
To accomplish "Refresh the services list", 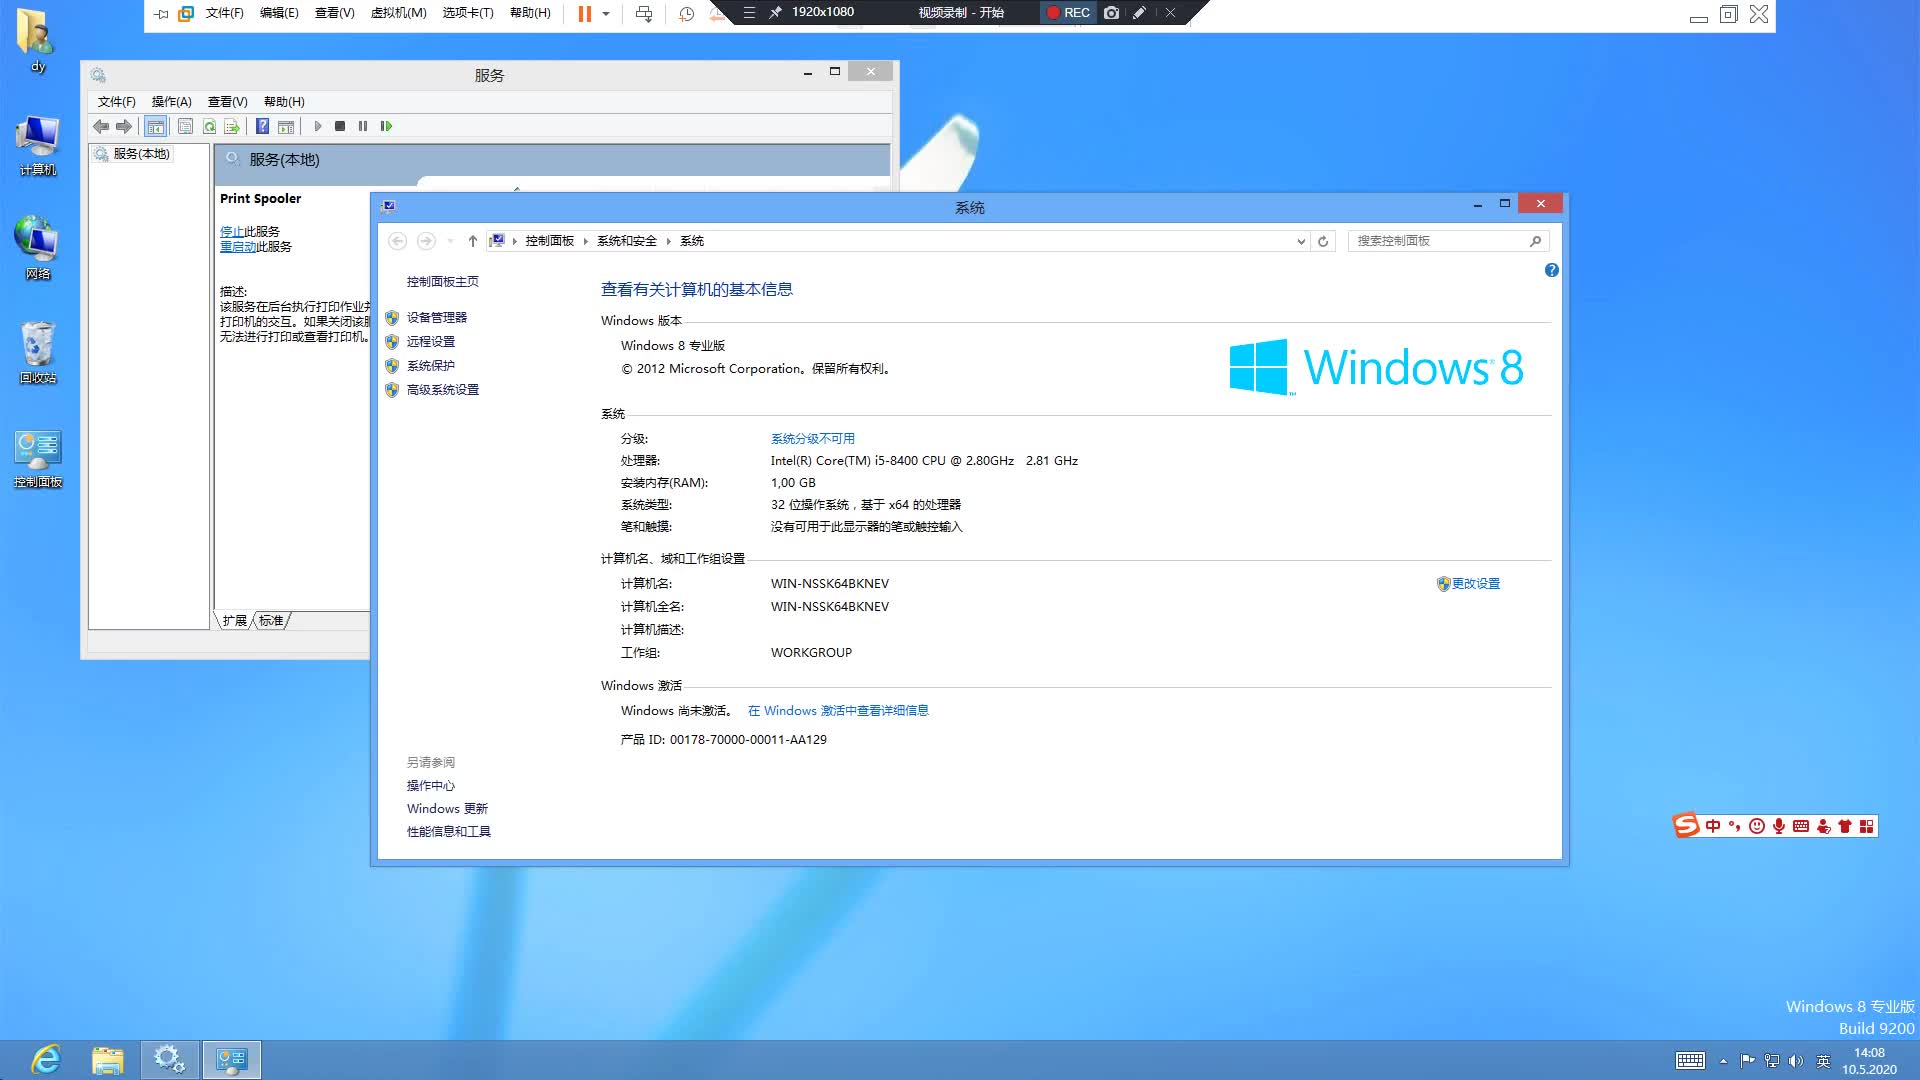I will [x=209, y=126].
